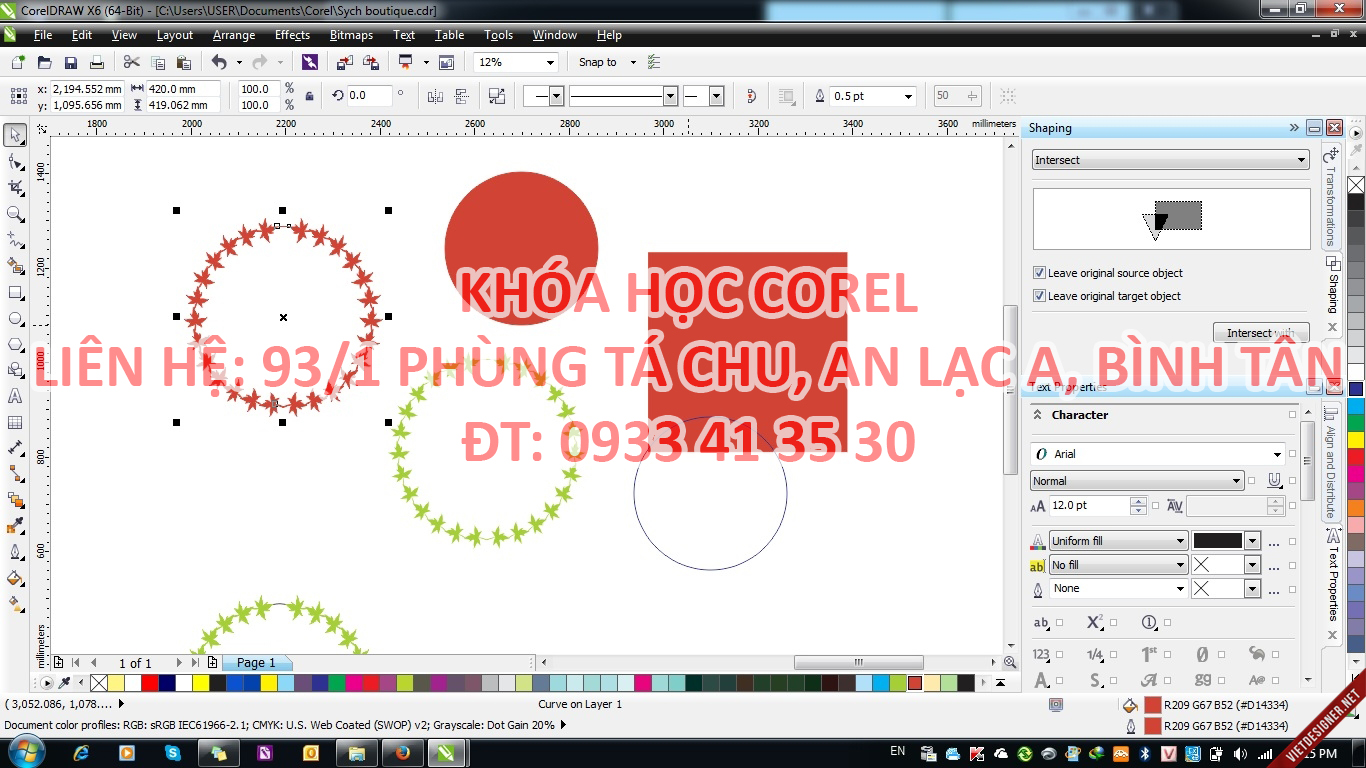Open the Outline Pen tool flyout
The image size is (1366, 768).
point(15,552)
